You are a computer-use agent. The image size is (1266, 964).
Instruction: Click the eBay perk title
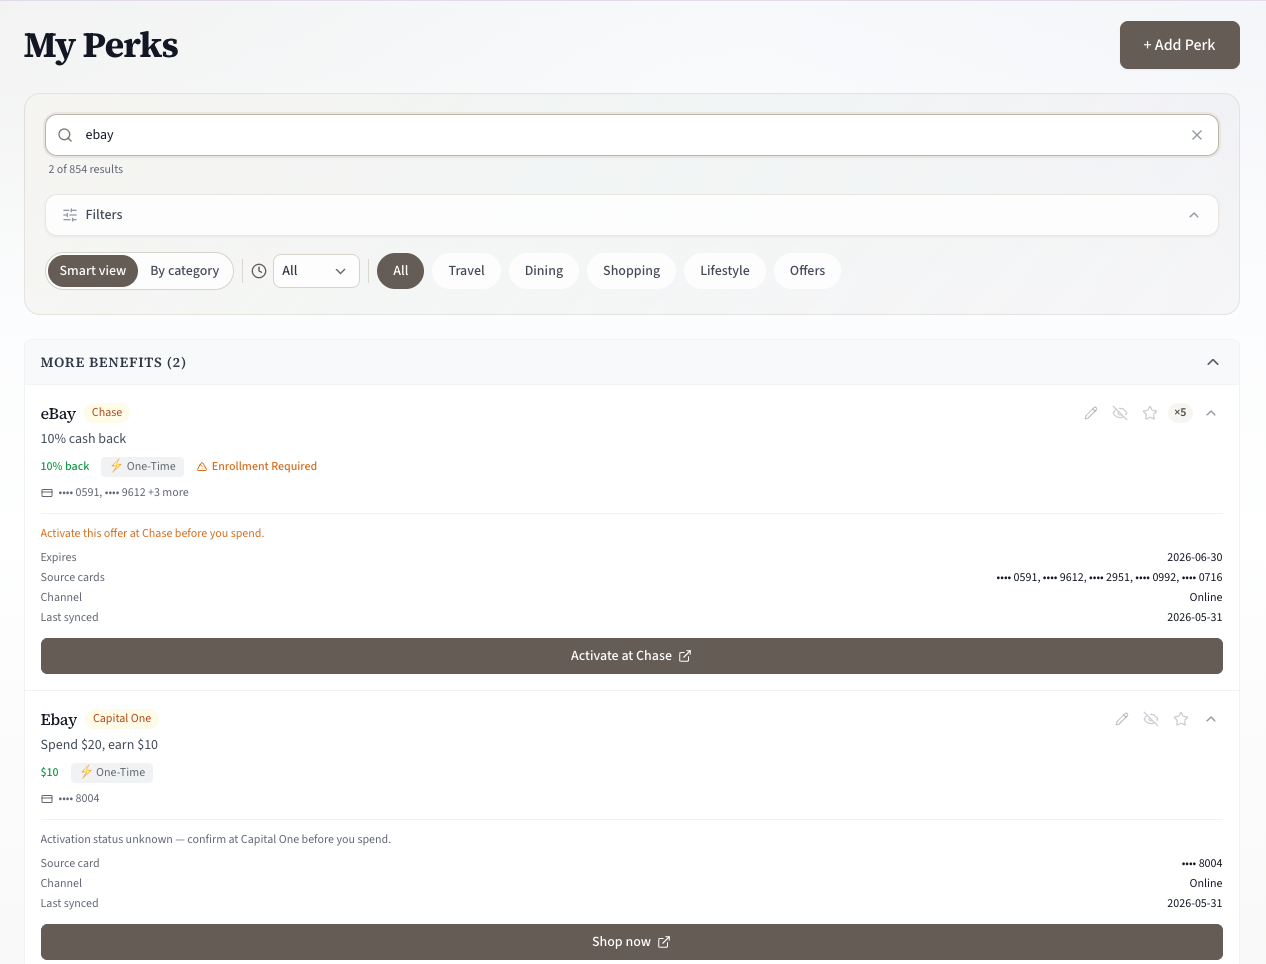(x=58, y=414)
